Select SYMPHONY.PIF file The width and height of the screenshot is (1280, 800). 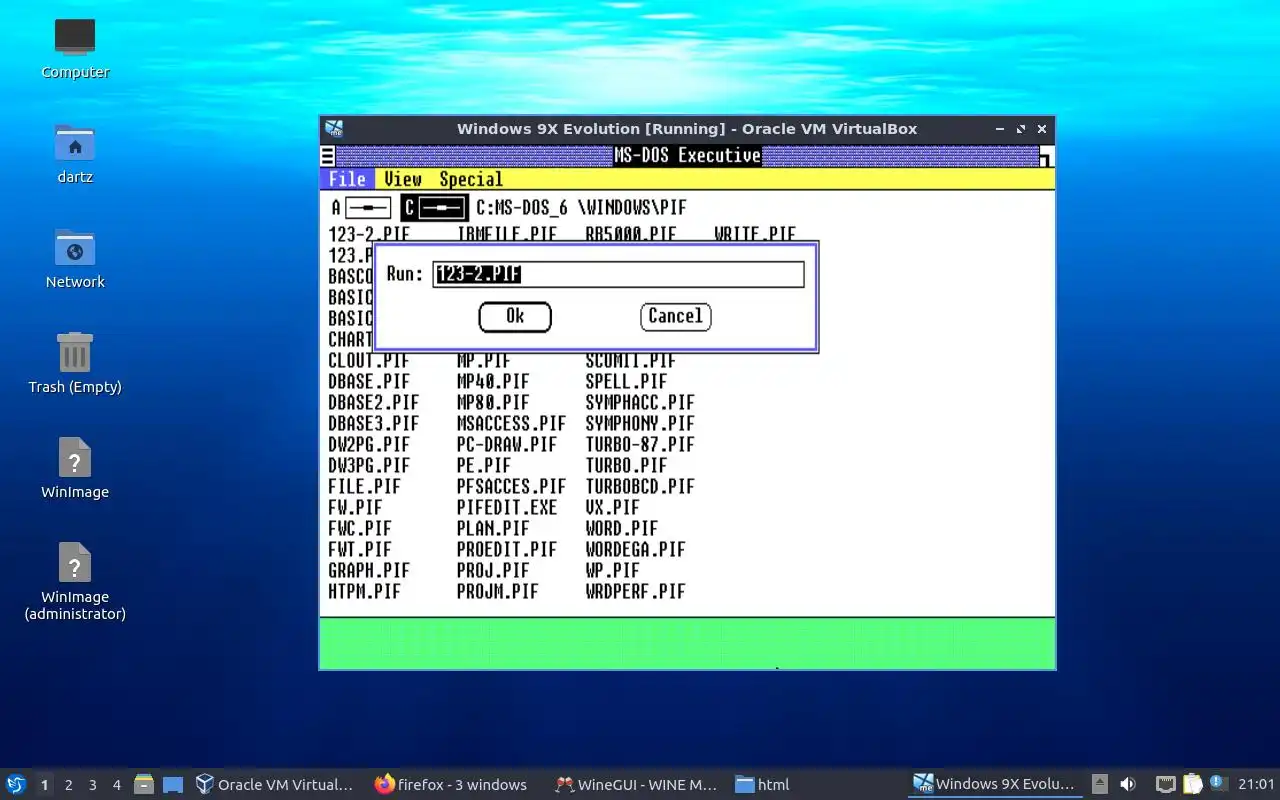click(x=640, y=423)
